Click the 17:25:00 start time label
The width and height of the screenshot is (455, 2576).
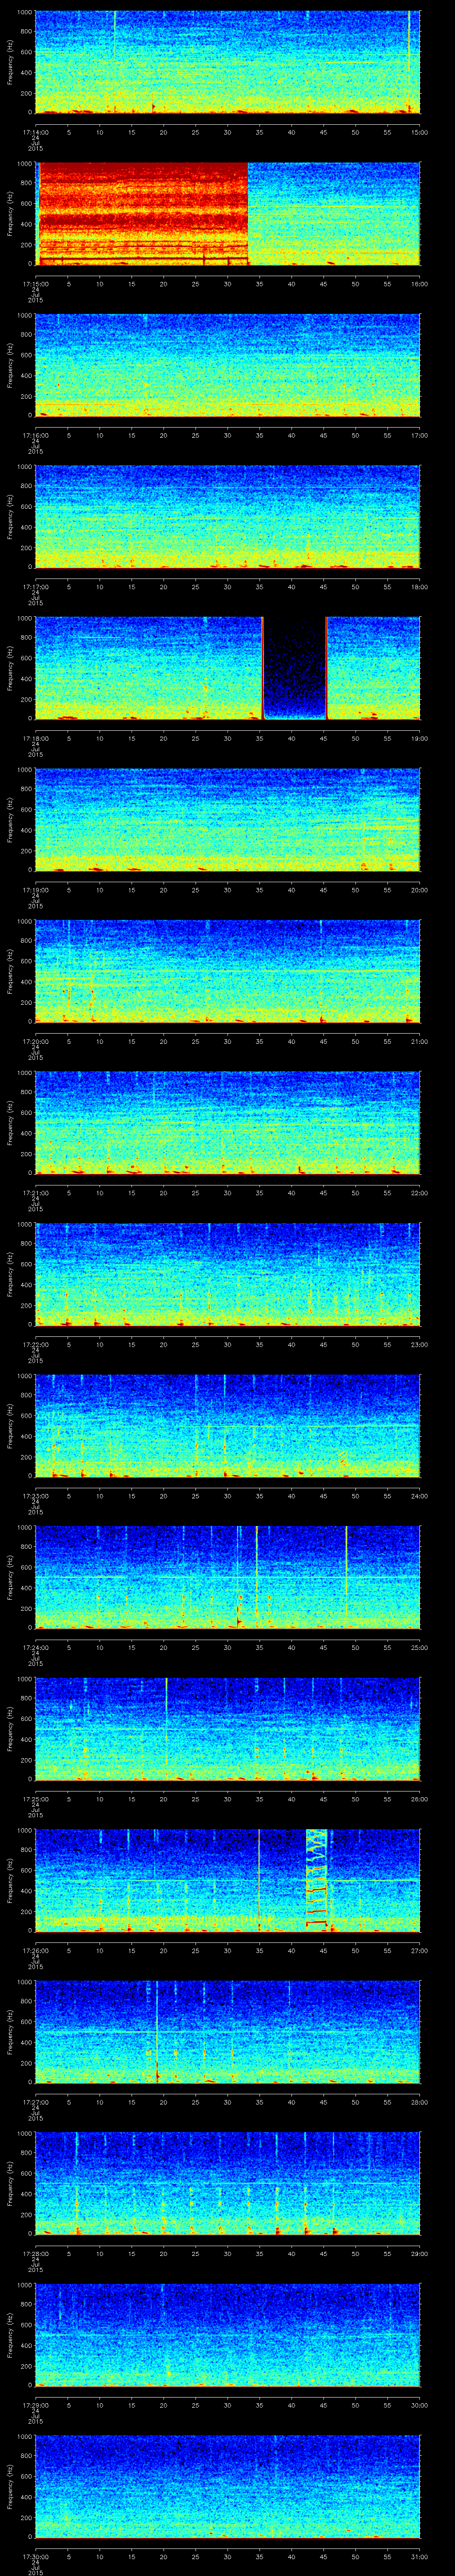(x=36, y=1799)
